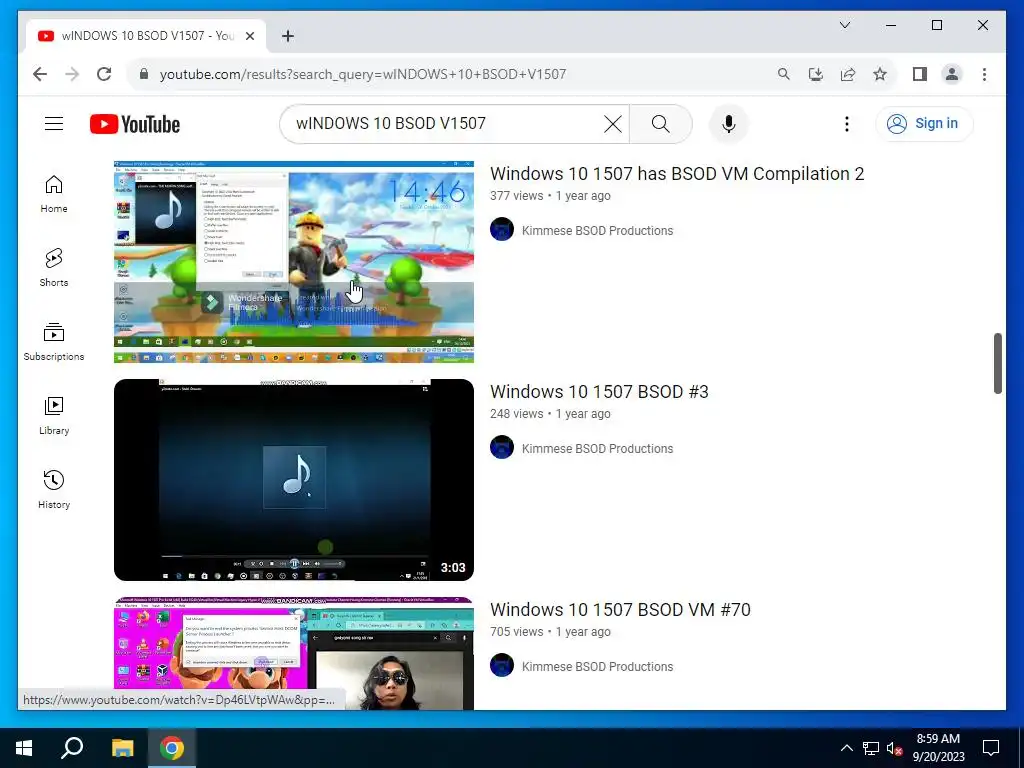Open File Explorer from the taskbar
The image size is (1024, 768).
point(122,748)
